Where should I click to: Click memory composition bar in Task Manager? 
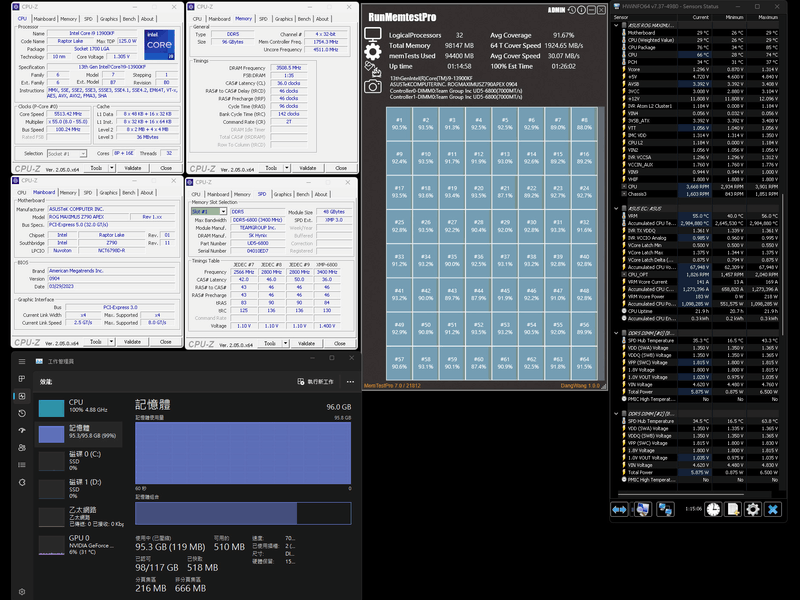(x=243, y=513)
